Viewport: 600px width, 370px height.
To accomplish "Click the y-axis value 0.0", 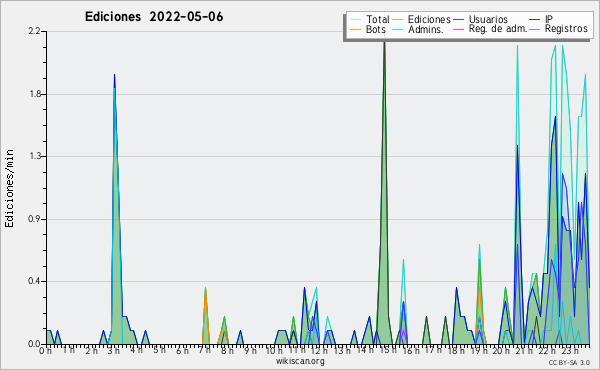I will click(x=34, y=344).
